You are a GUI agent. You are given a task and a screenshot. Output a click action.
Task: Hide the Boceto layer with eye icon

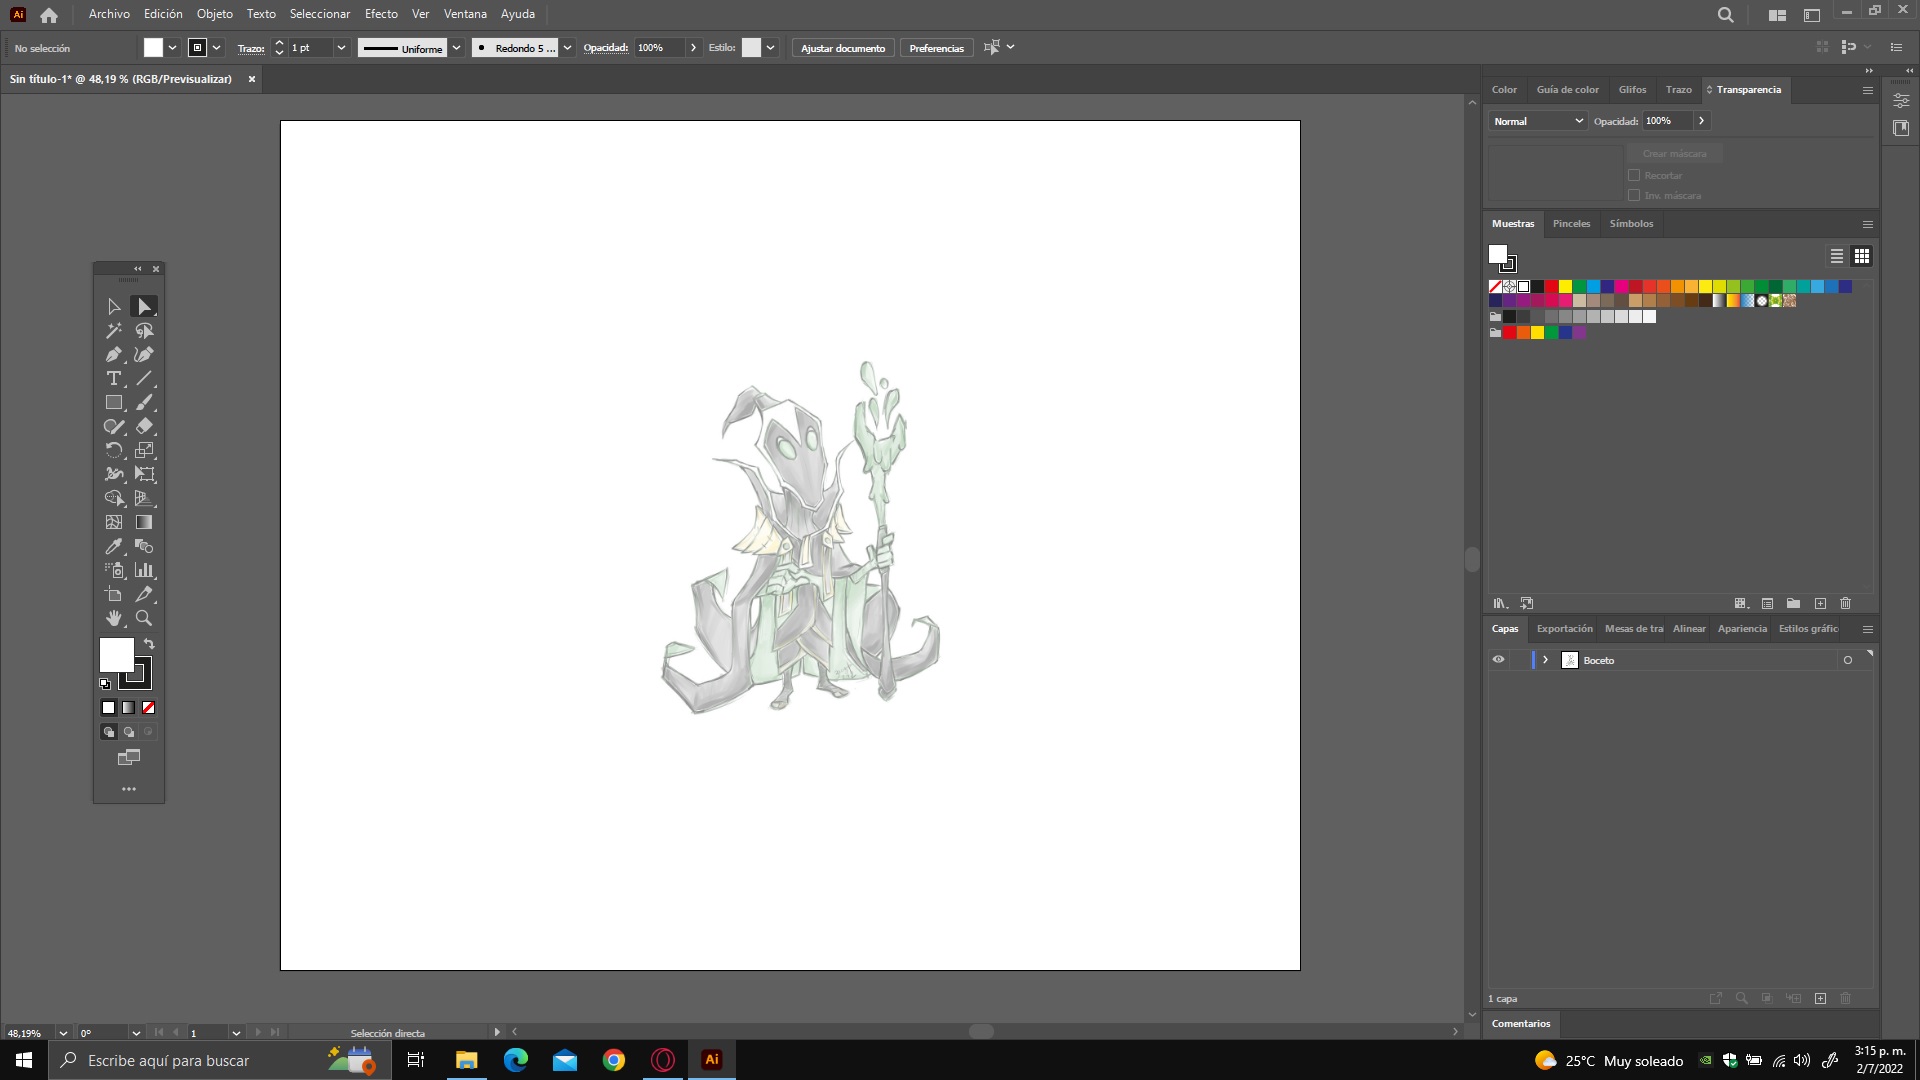pos(1498,660)
